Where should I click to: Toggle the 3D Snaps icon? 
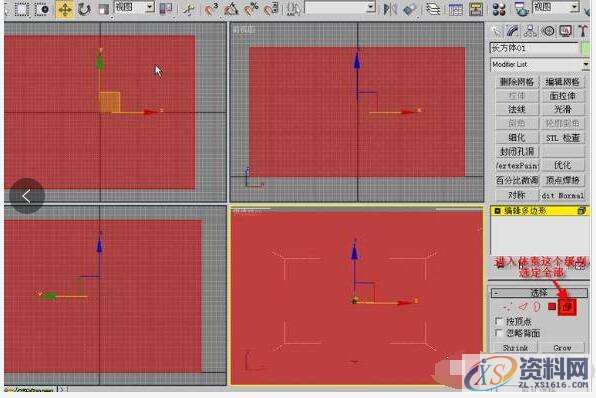pyautogui.click(x=211, y=9)
